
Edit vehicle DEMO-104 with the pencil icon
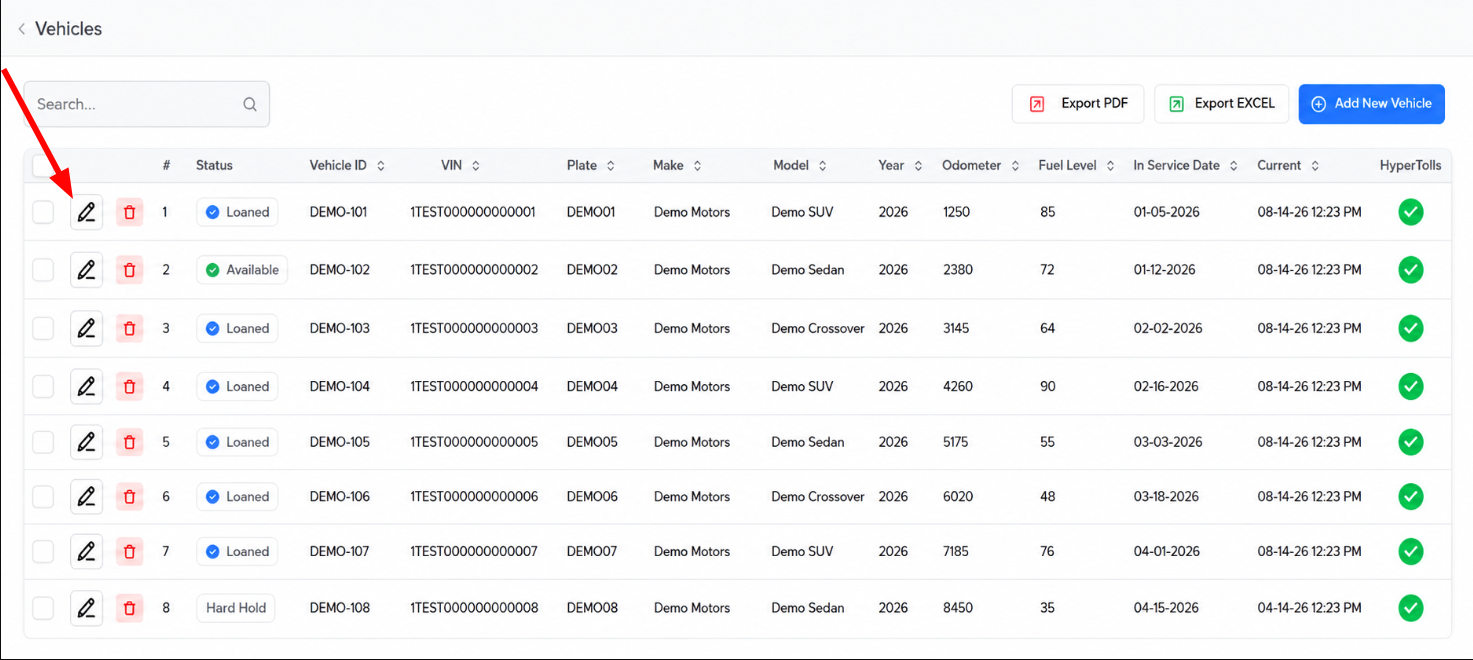(87, 386)
